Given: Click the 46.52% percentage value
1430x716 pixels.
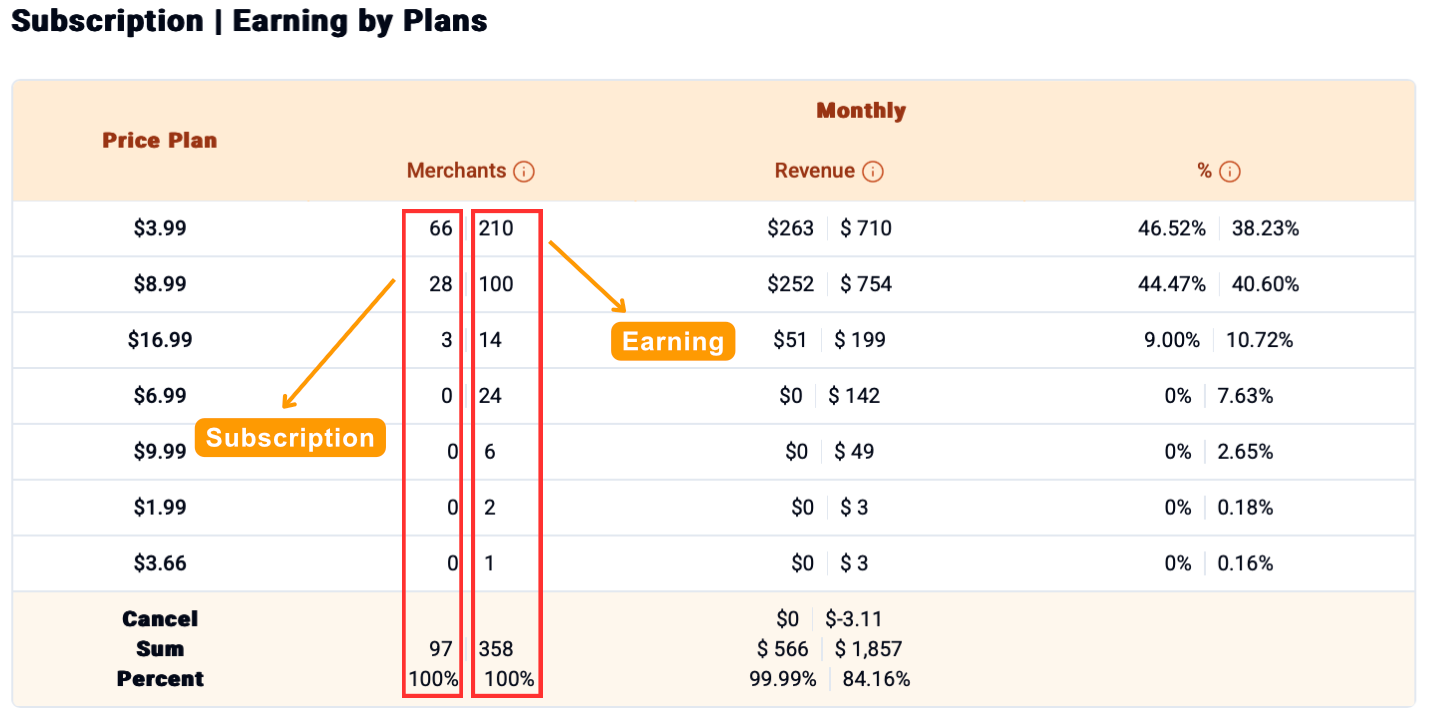Looking at the screenshot, I should pyautogui.click(x=1171, y=229).
